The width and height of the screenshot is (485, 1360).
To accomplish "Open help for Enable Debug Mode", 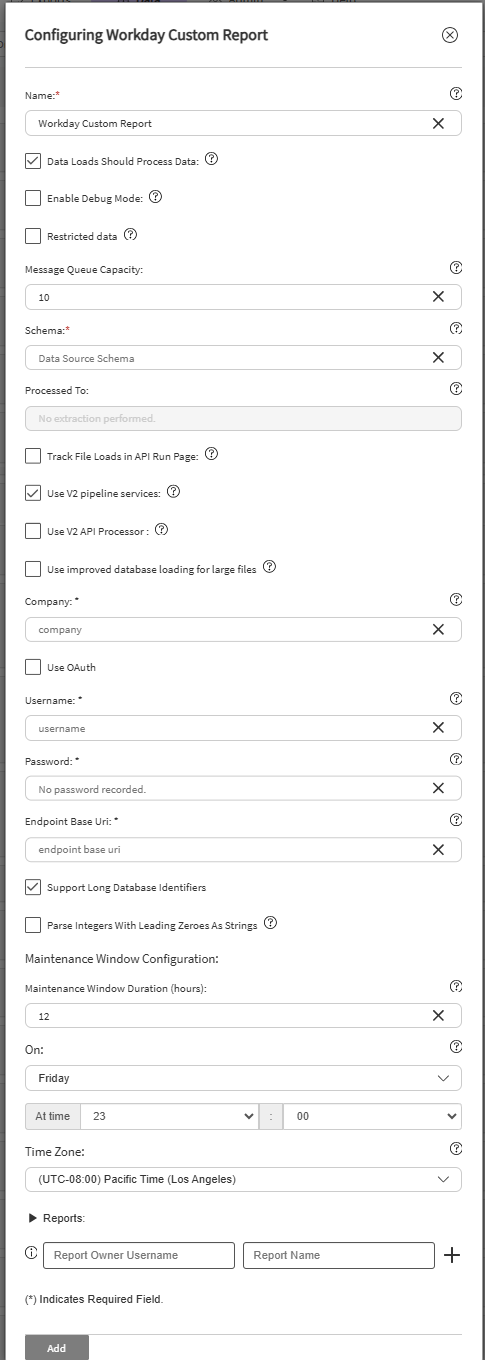I will click(x=156, y=197).
